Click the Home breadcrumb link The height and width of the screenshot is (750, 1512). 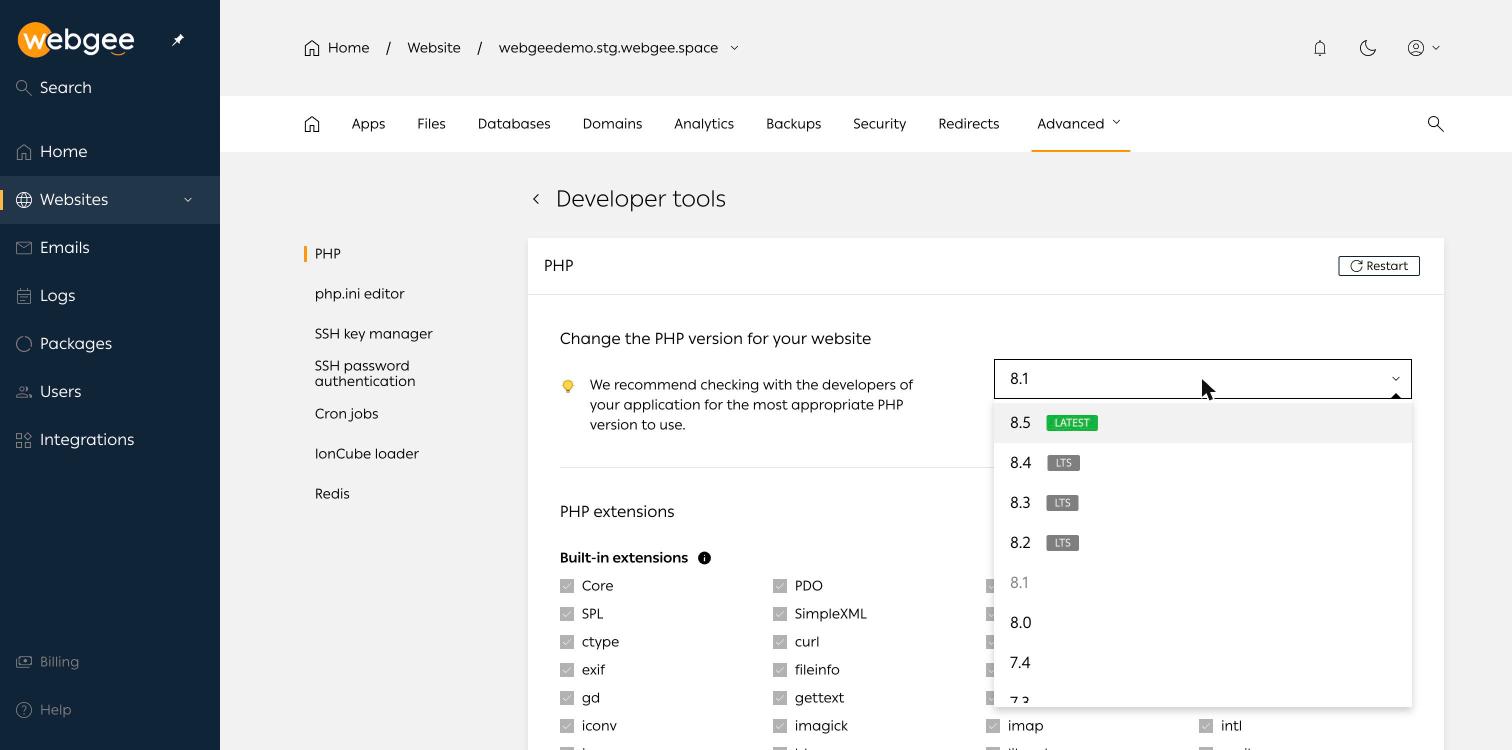point(337,48)
